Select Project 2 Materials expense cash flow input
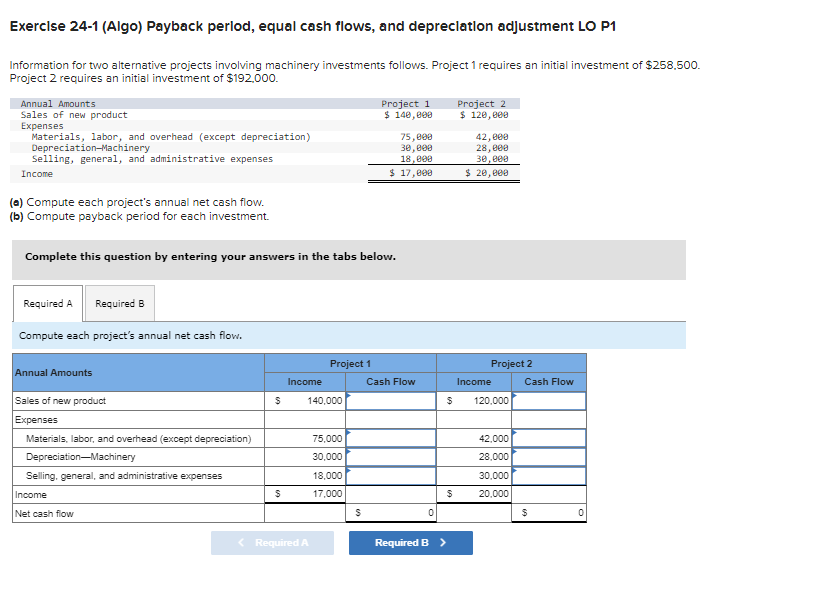Viewport: 835px width, 589px height. tap(550, 437)
